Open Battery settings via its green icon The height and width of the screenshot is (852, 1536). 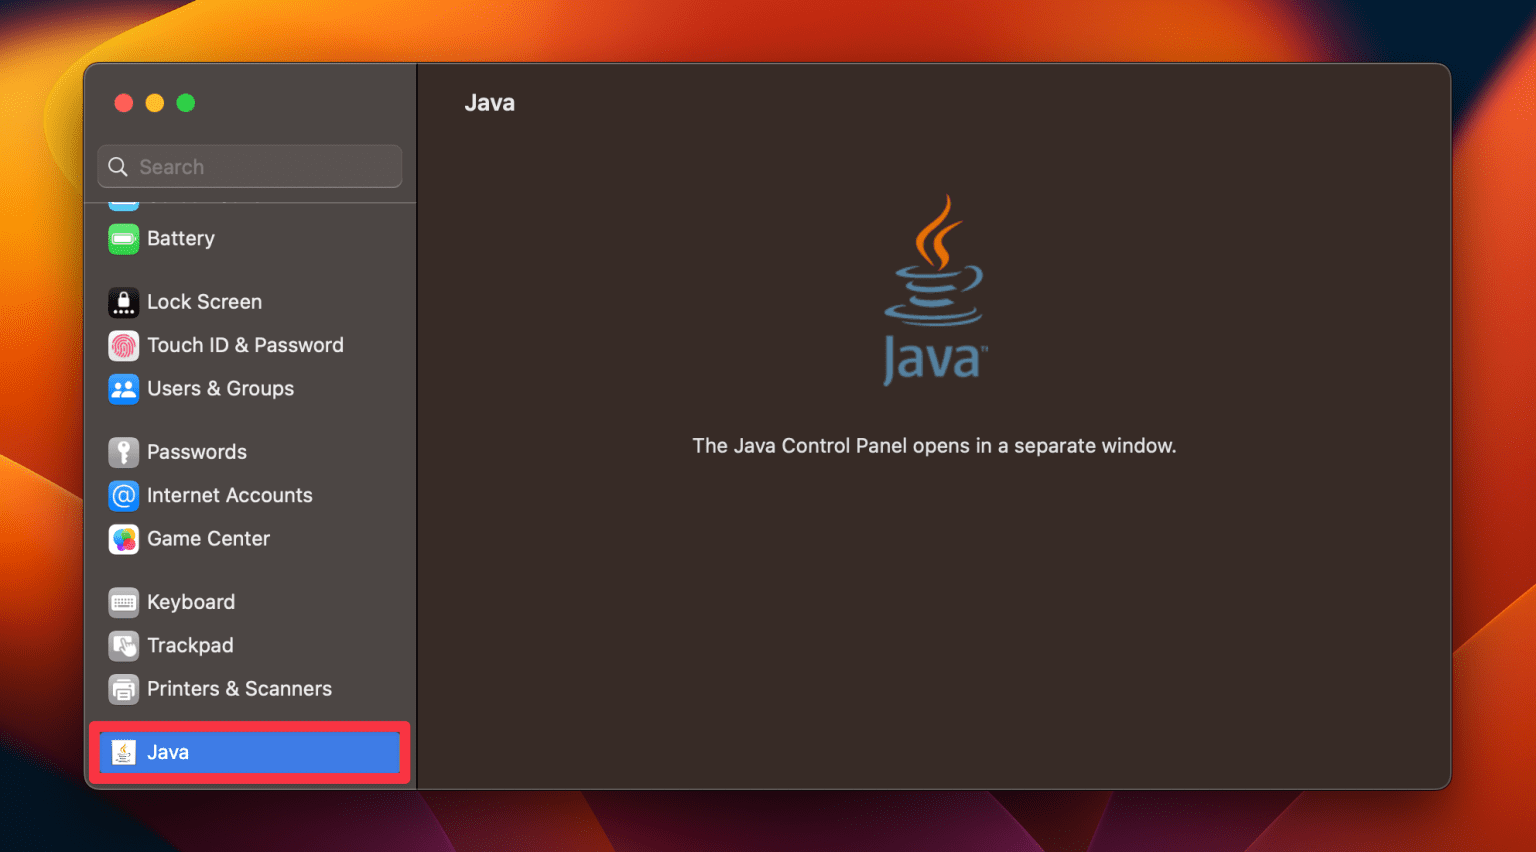click(122, 239)
